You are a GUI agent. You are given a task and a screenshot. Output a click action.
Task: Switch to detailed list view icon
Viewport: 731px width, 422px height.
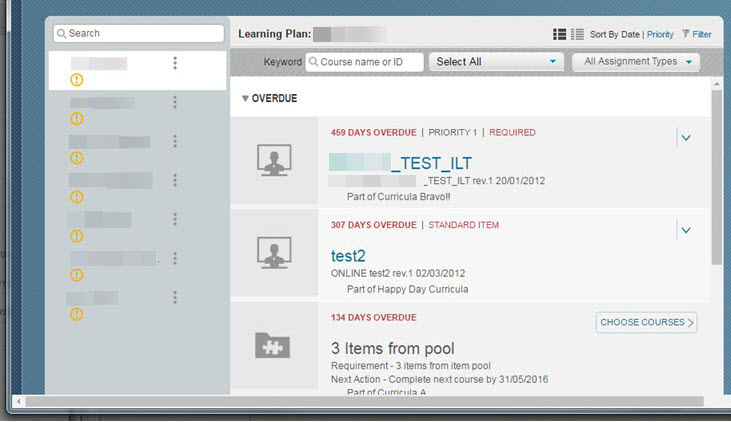coord(559,34)
